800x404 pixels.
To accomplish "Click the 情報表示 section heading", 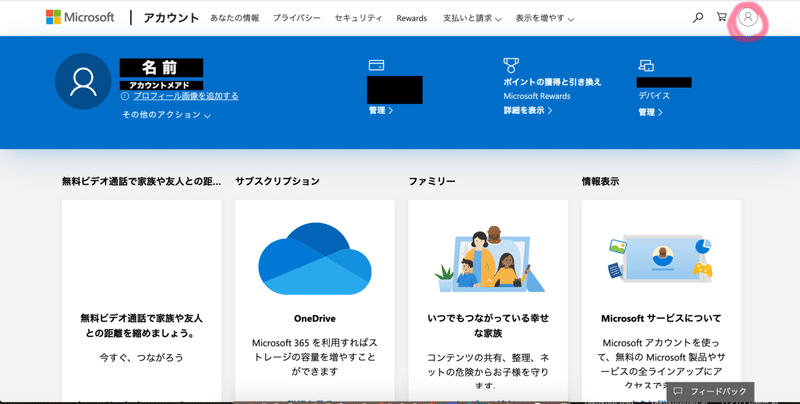I will (601, 181).
